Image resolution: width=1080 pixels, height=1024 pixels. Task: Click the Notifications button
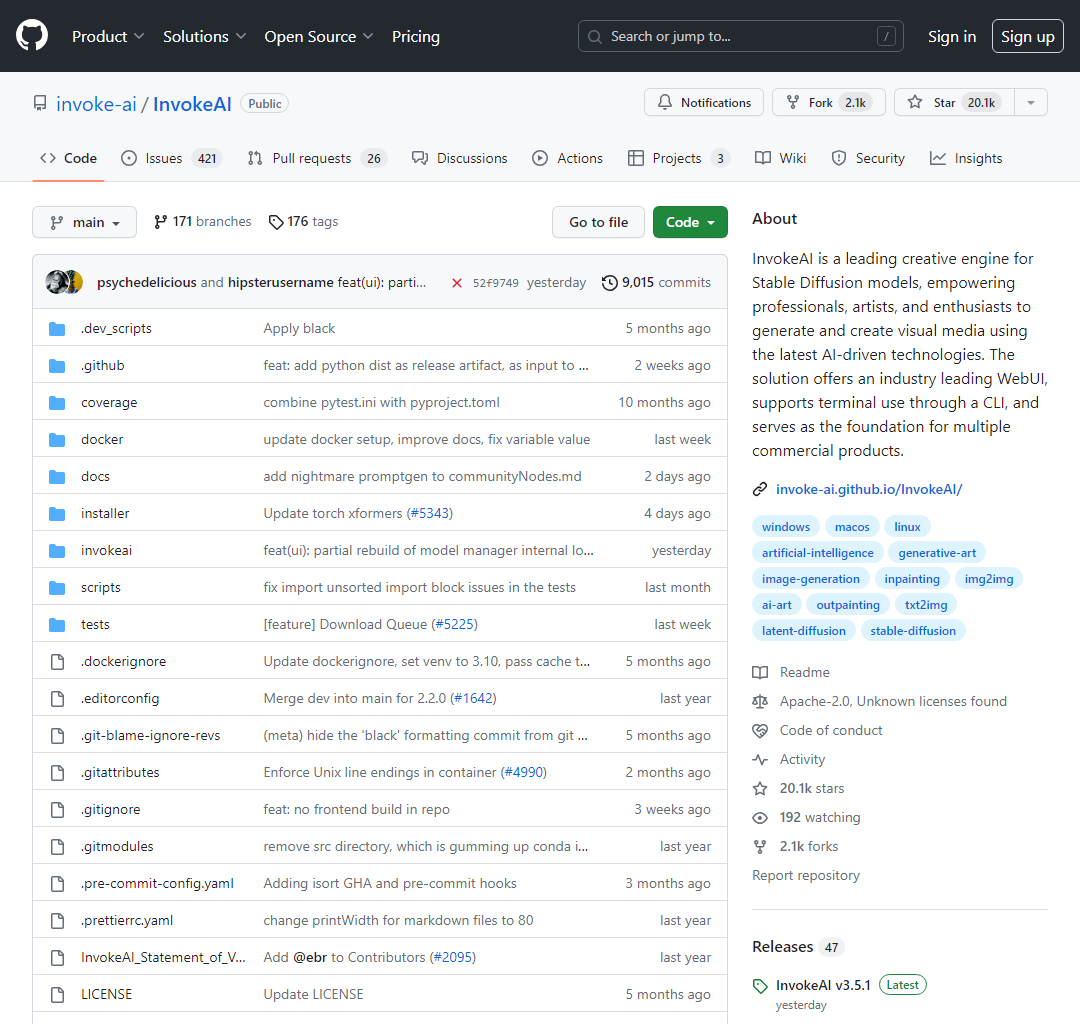[704, 103]
